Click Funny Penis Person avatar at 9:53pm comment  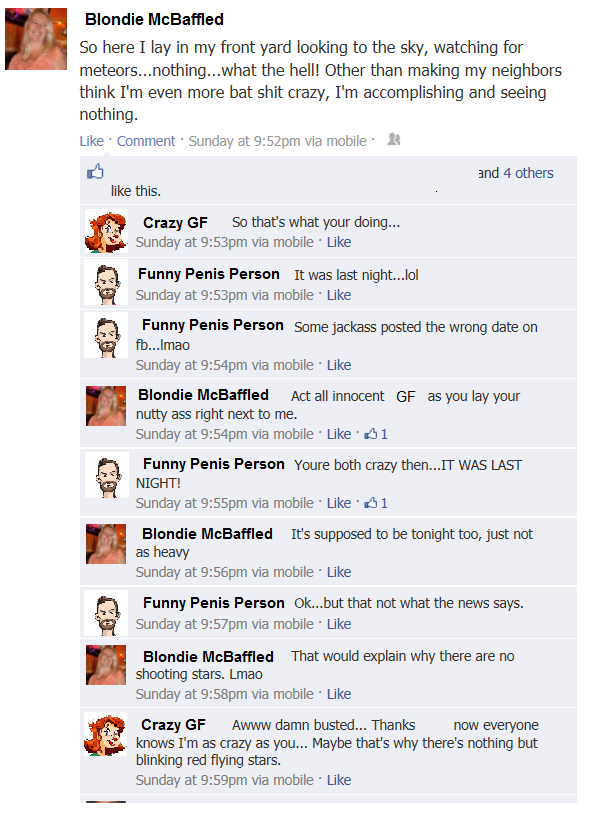pos(106,283)
